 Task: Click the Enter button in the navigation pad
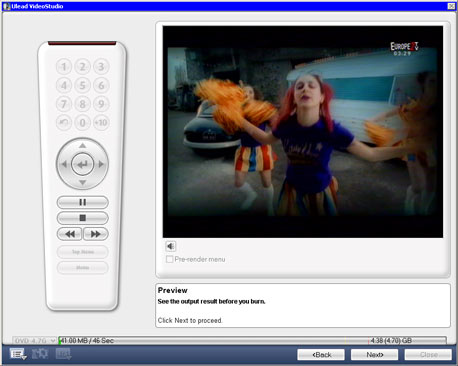82,164
